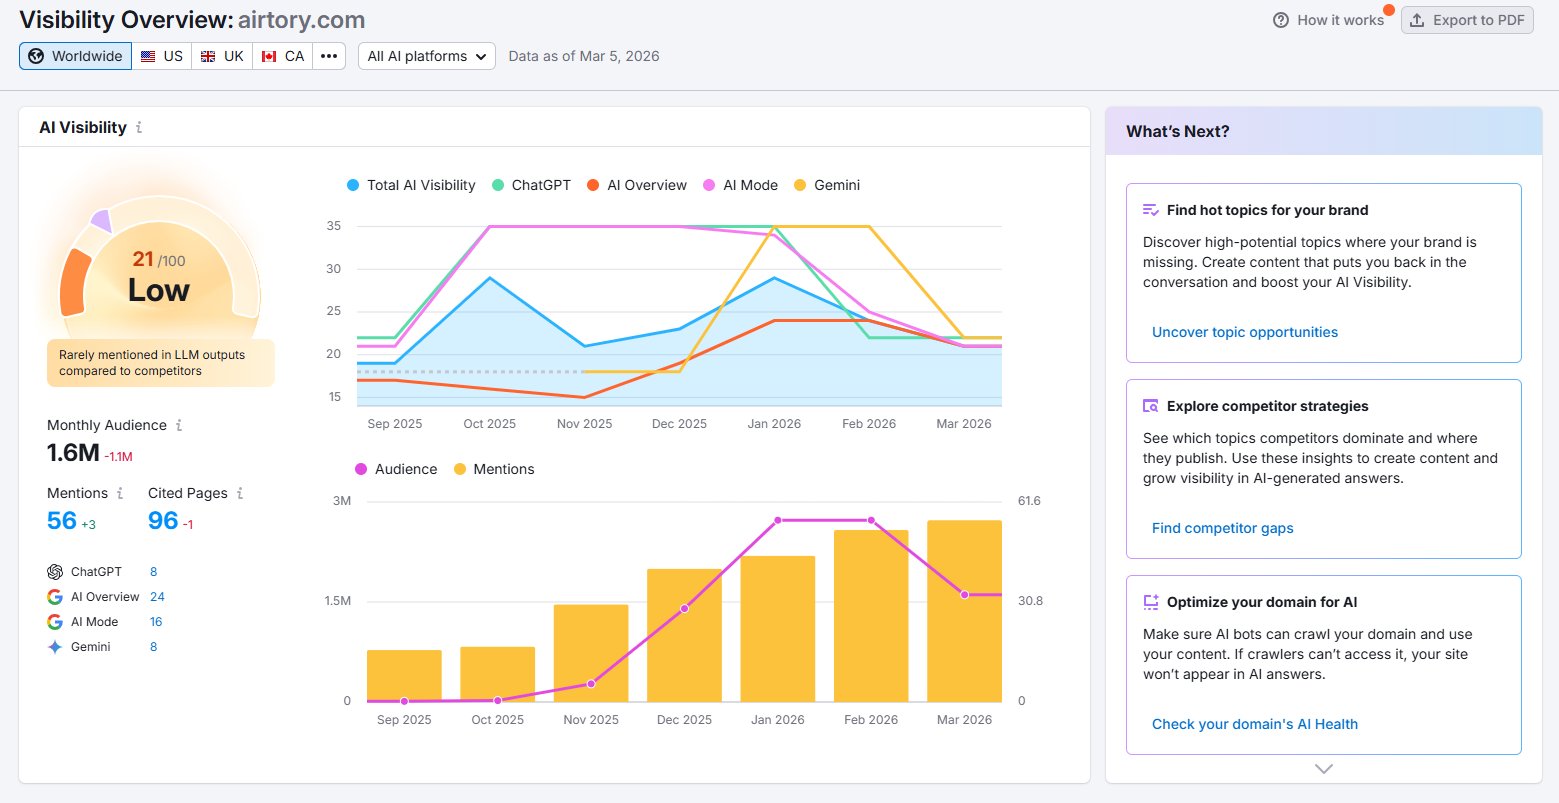This screenshot has width=1559, height=803.
Task: Click the Explore competitor strategies card icon
Action: tap(1151, 406)
